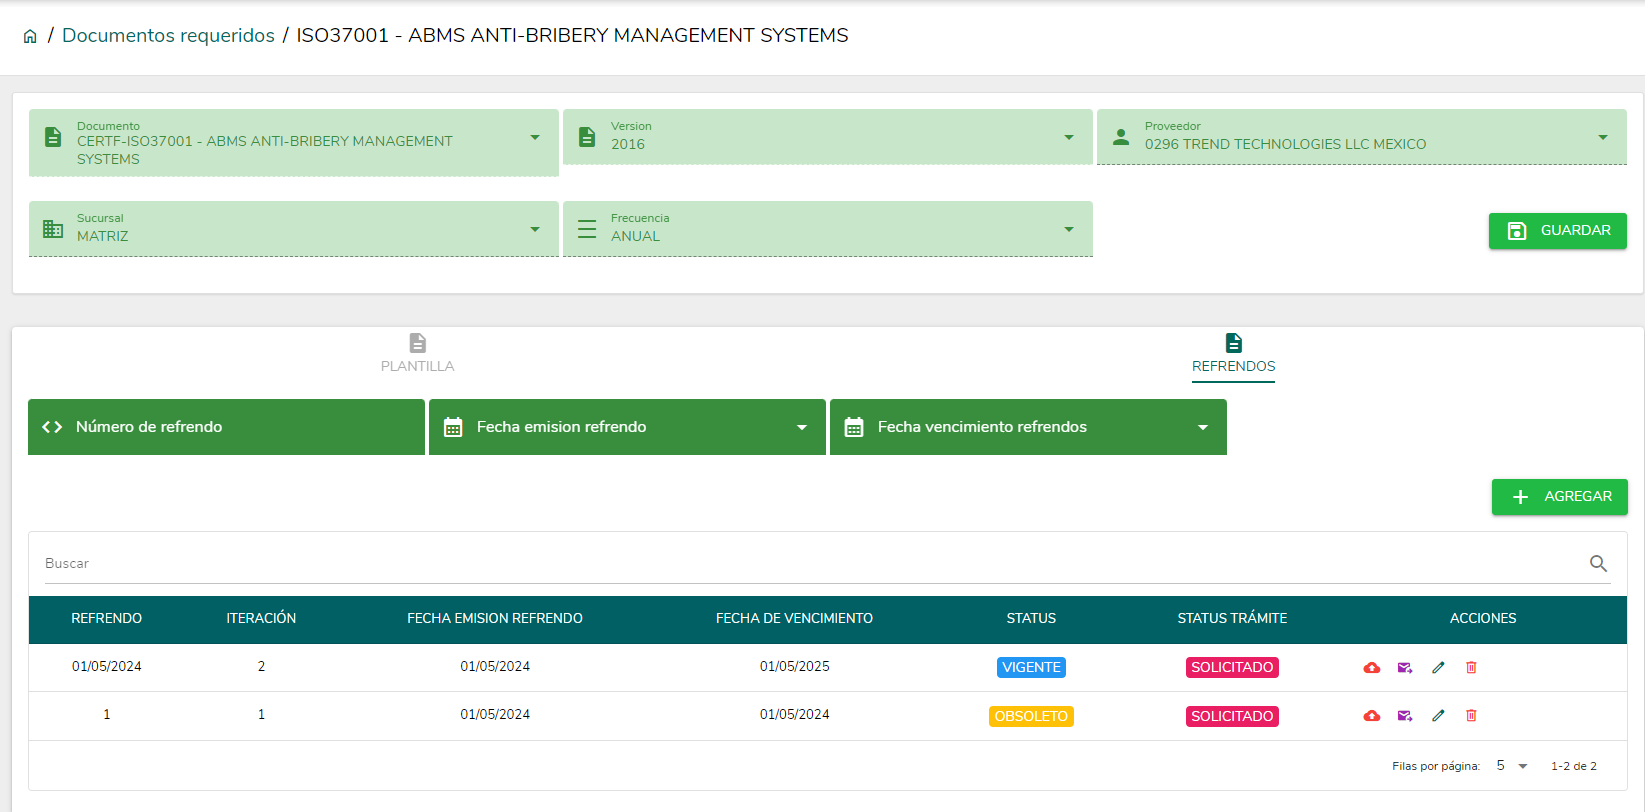Open Fecha emision refrendo dropdown arrow

[802, 427]
